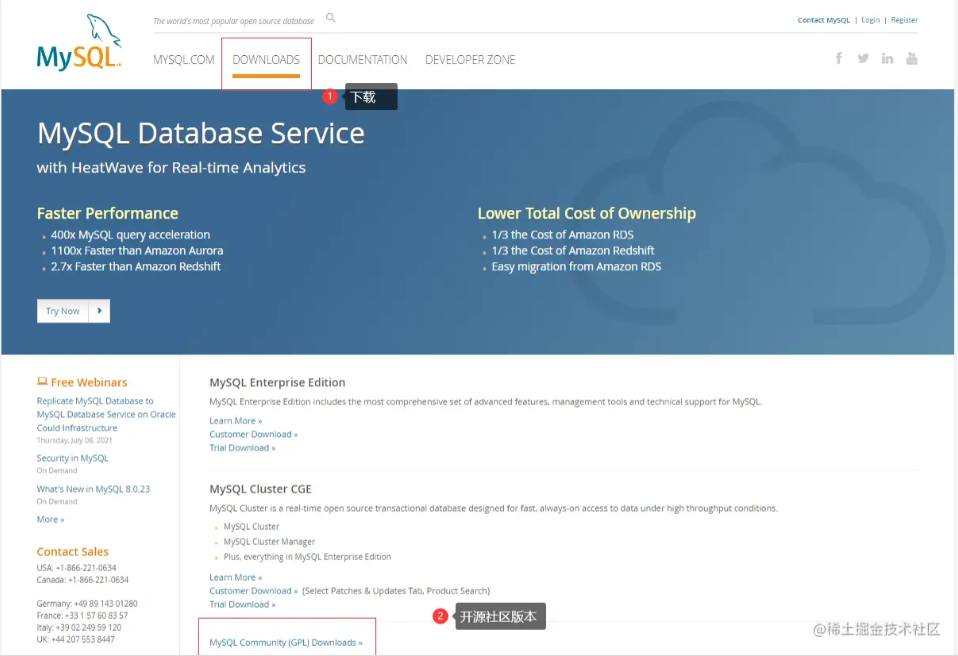Expand webinars list with More link

[50, 519]
